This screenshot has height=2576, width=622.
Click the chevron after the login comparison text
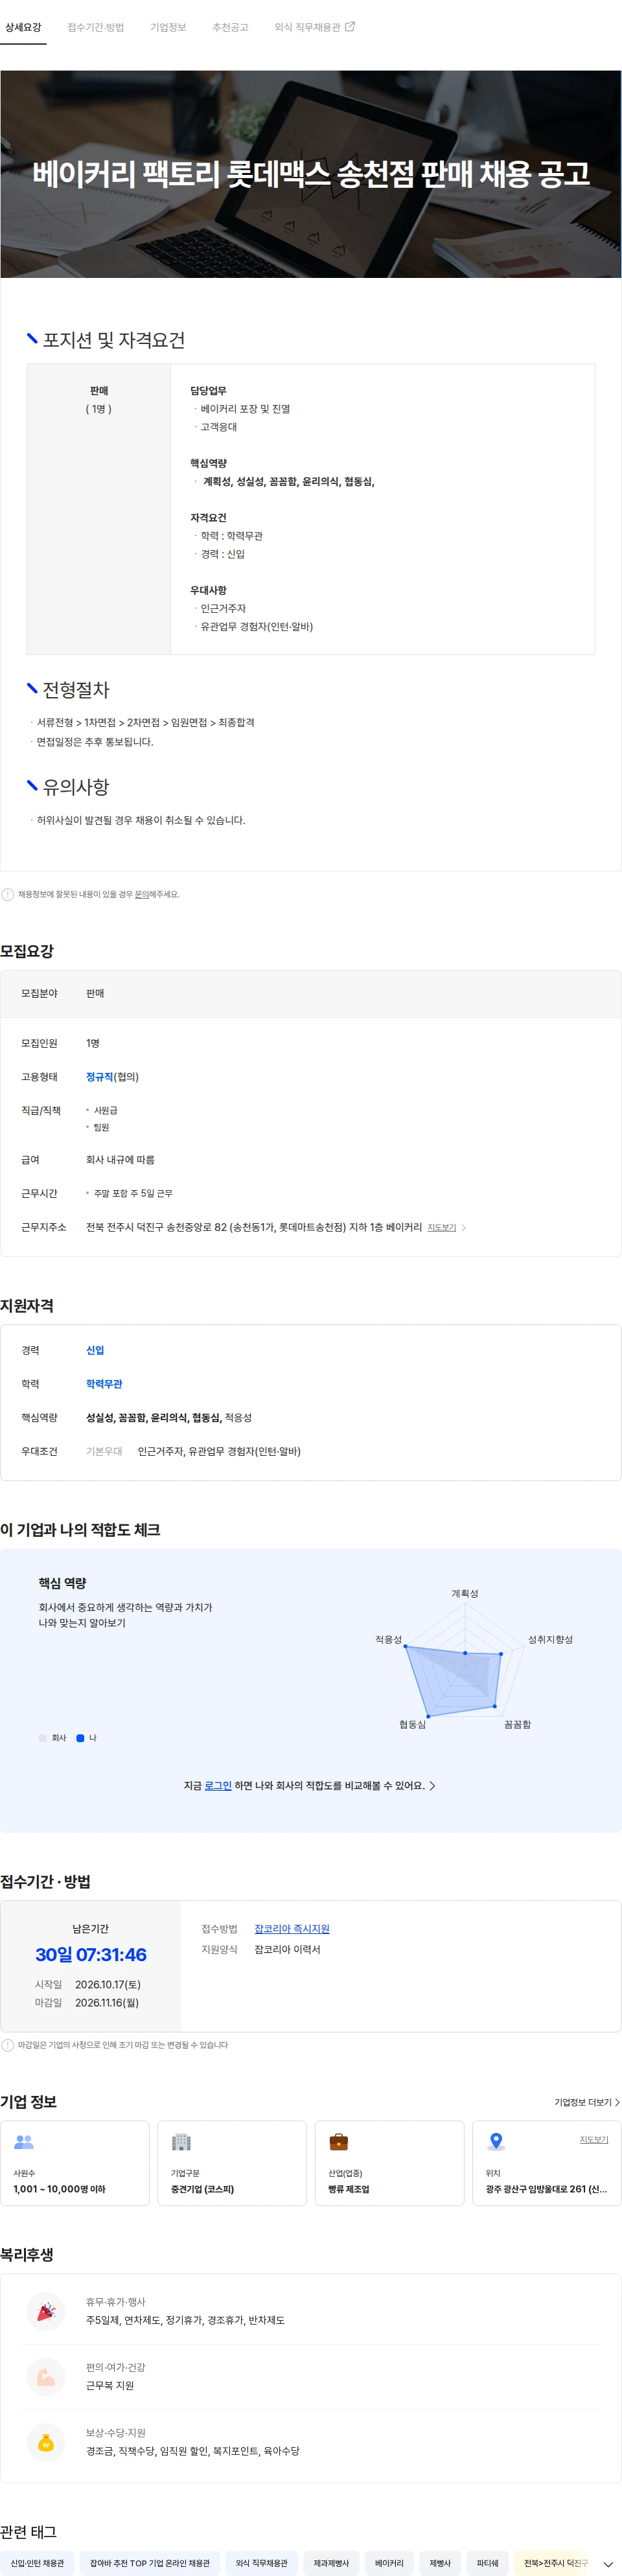pyautogui.click(x=432, y=1785)
